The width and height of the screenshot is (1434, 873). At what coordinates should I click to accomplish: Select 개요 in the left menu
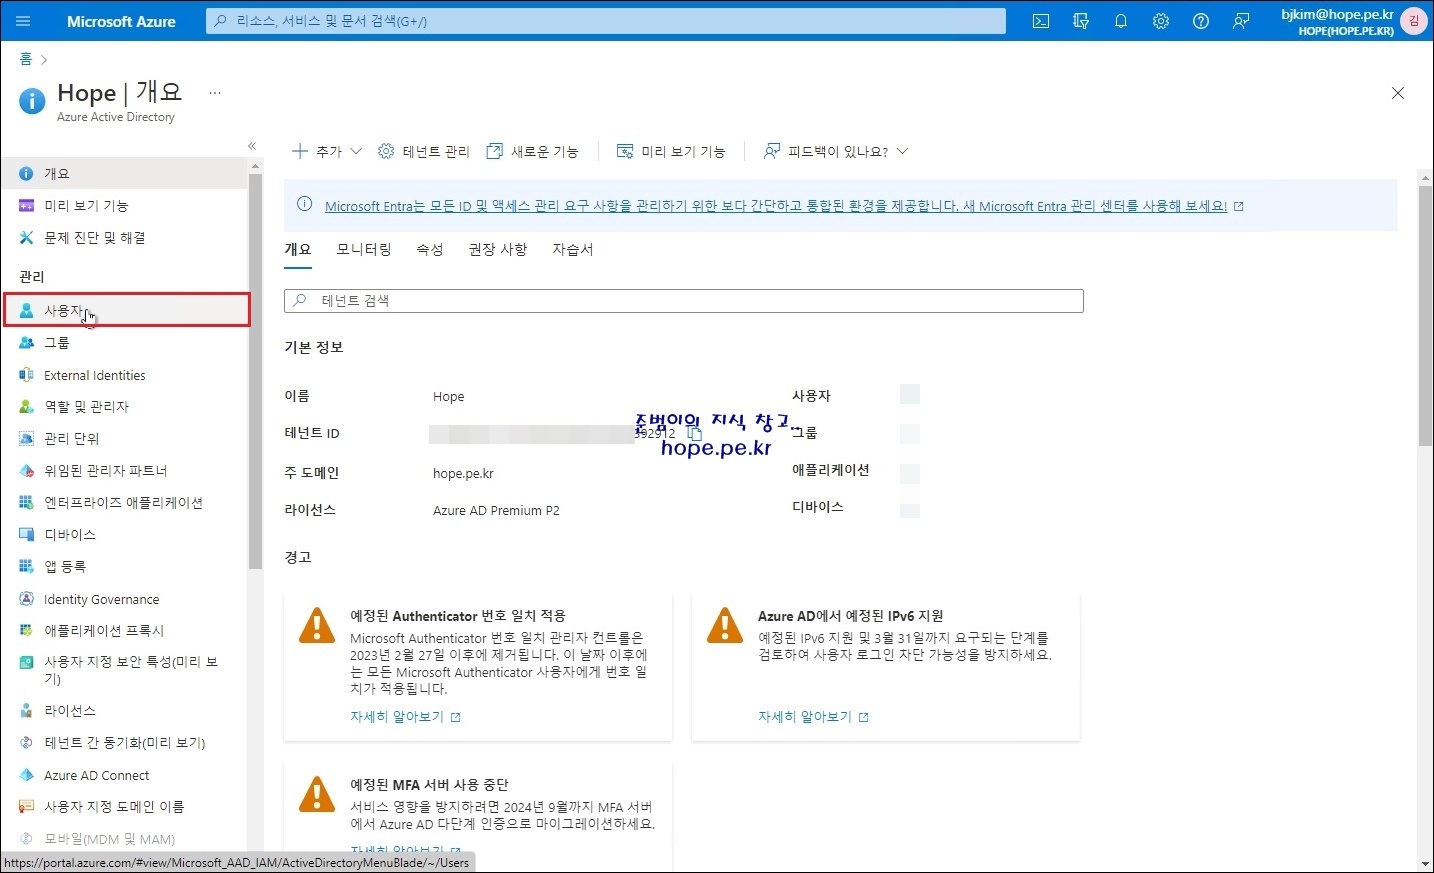pyautogui.click(x=125, y=173)
